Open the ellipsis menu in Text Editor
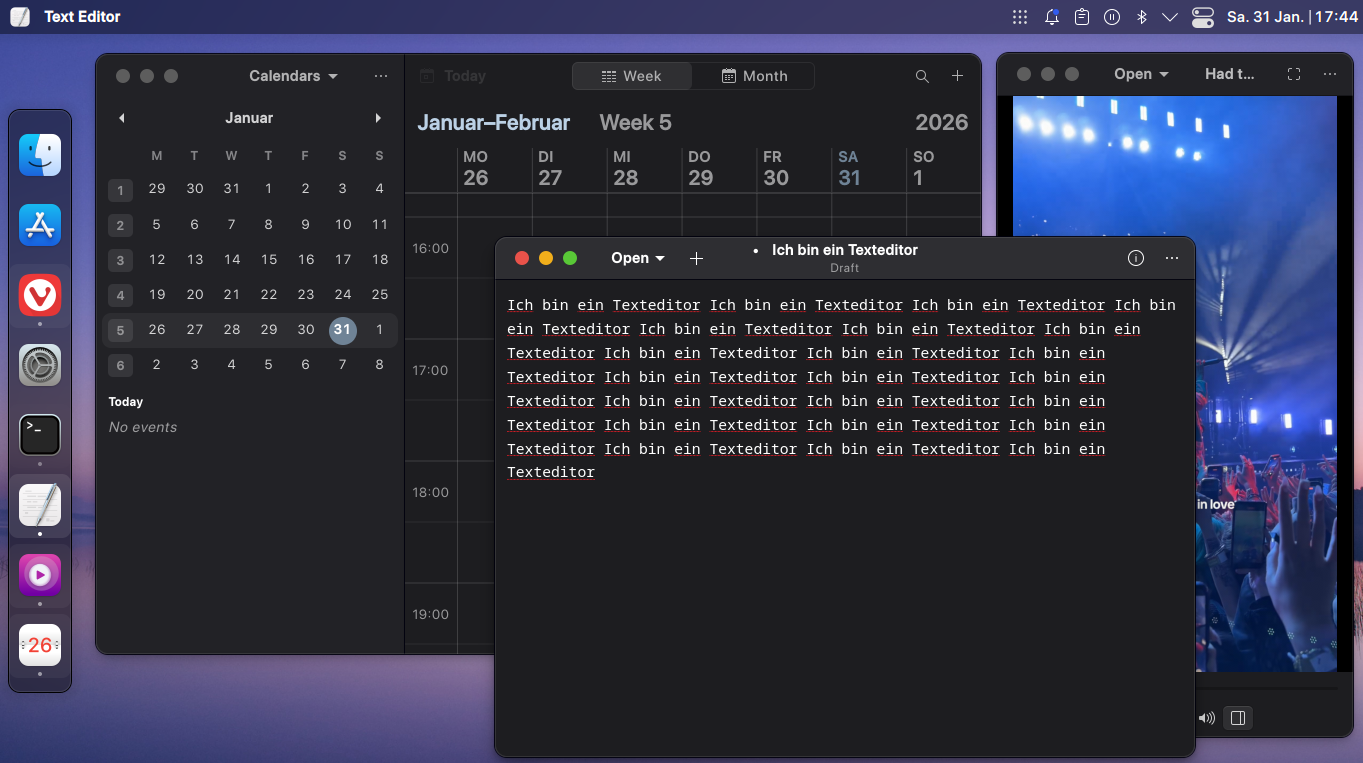The width and height of the screenshot is (1363, 763). point(1171,257)
